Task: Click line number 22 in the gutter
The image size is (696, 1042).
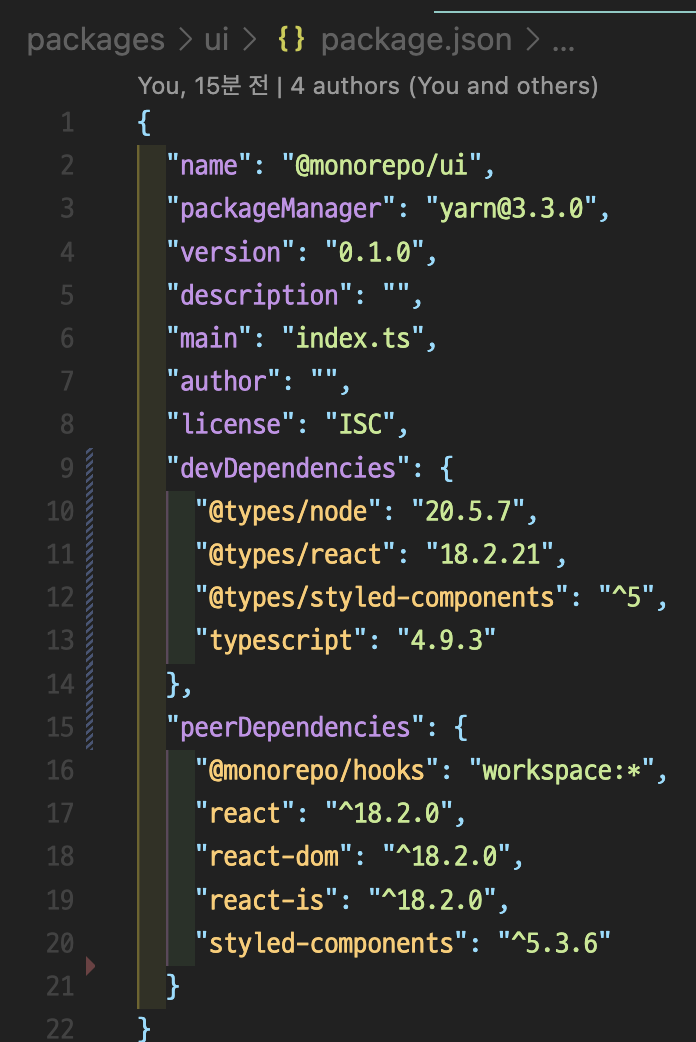Action: [60, 1029]
